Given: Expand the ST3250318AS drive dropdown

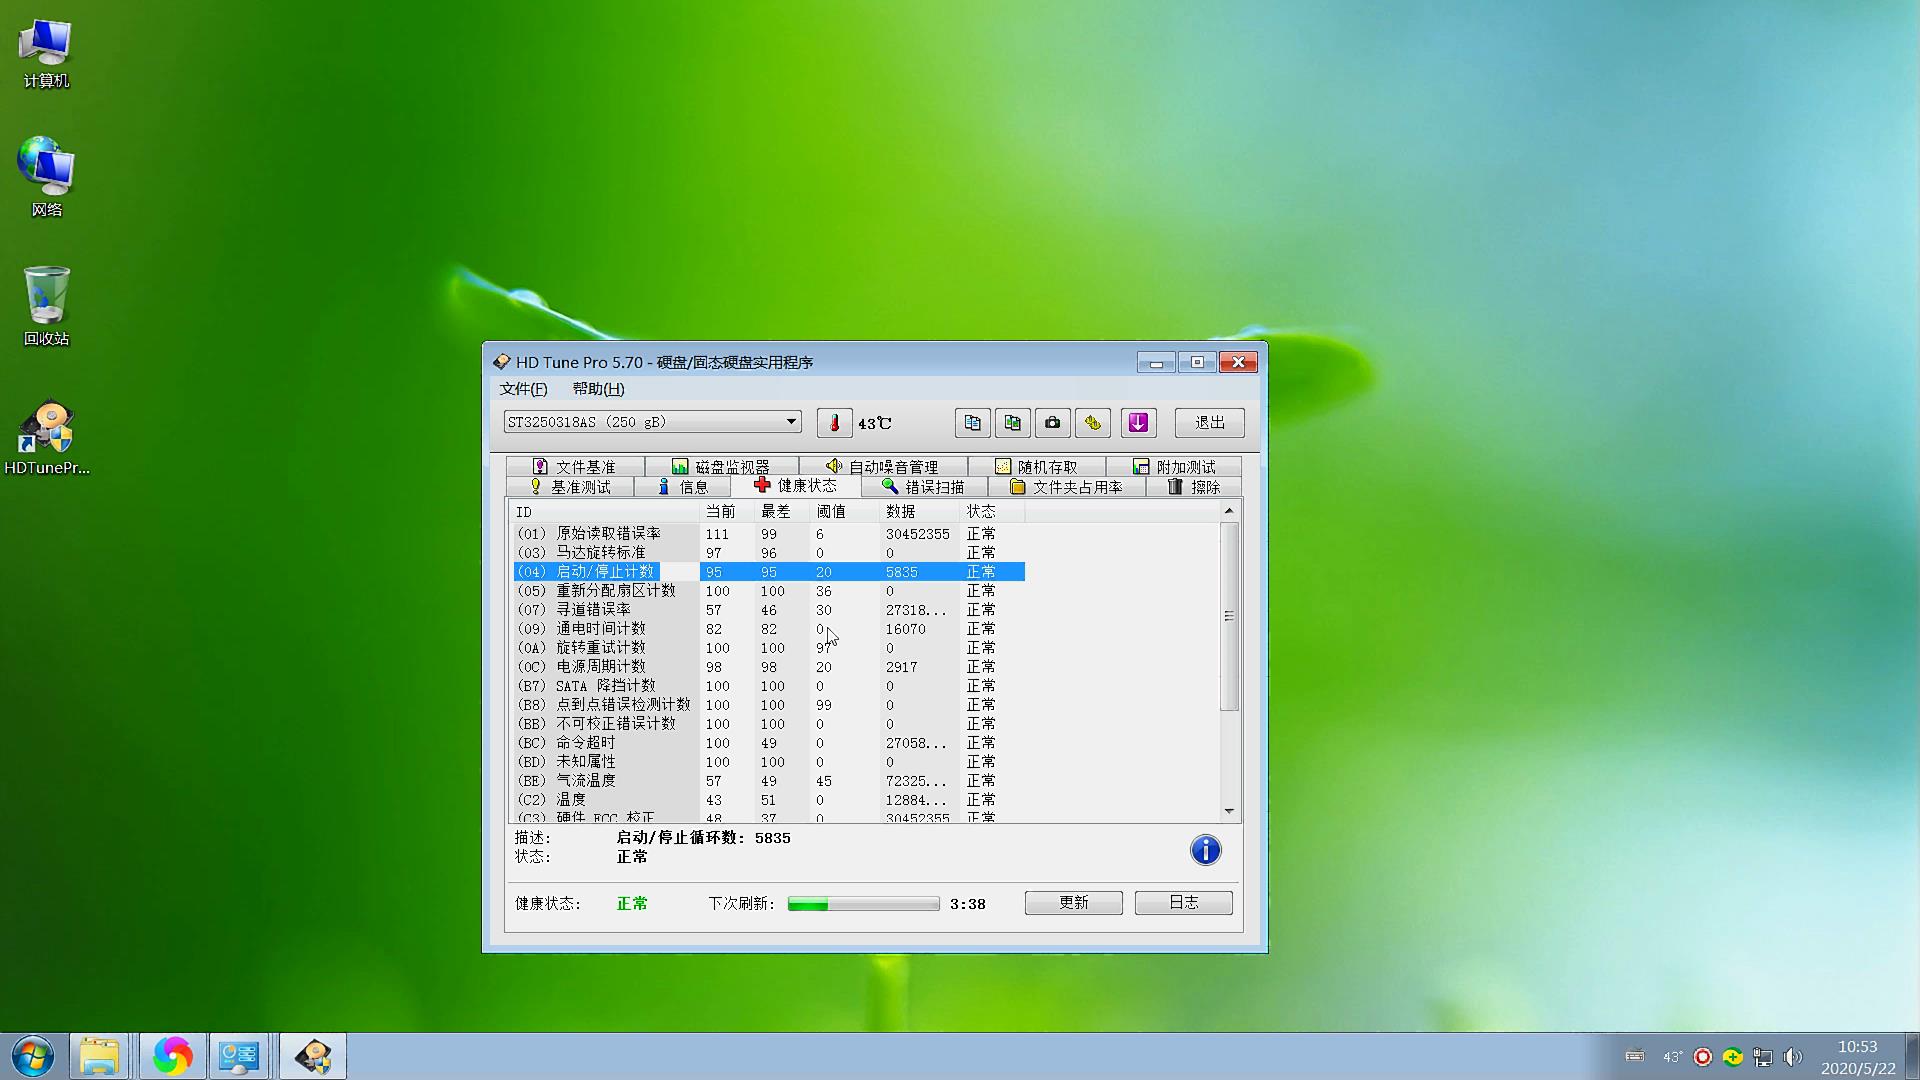Looking at the screenshot, I should 791,422.
